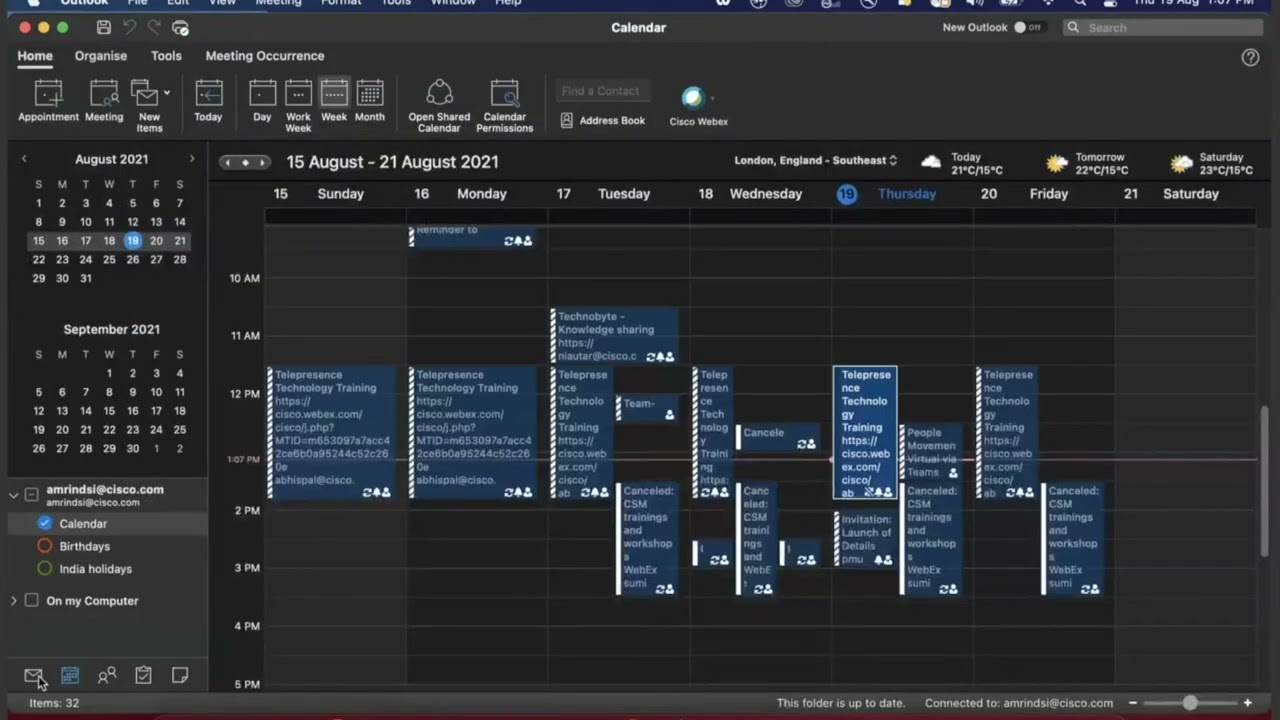This screenshot has height=720, width=1280.
Task: Zoom in using the plus button
Action: [1248, 703]
